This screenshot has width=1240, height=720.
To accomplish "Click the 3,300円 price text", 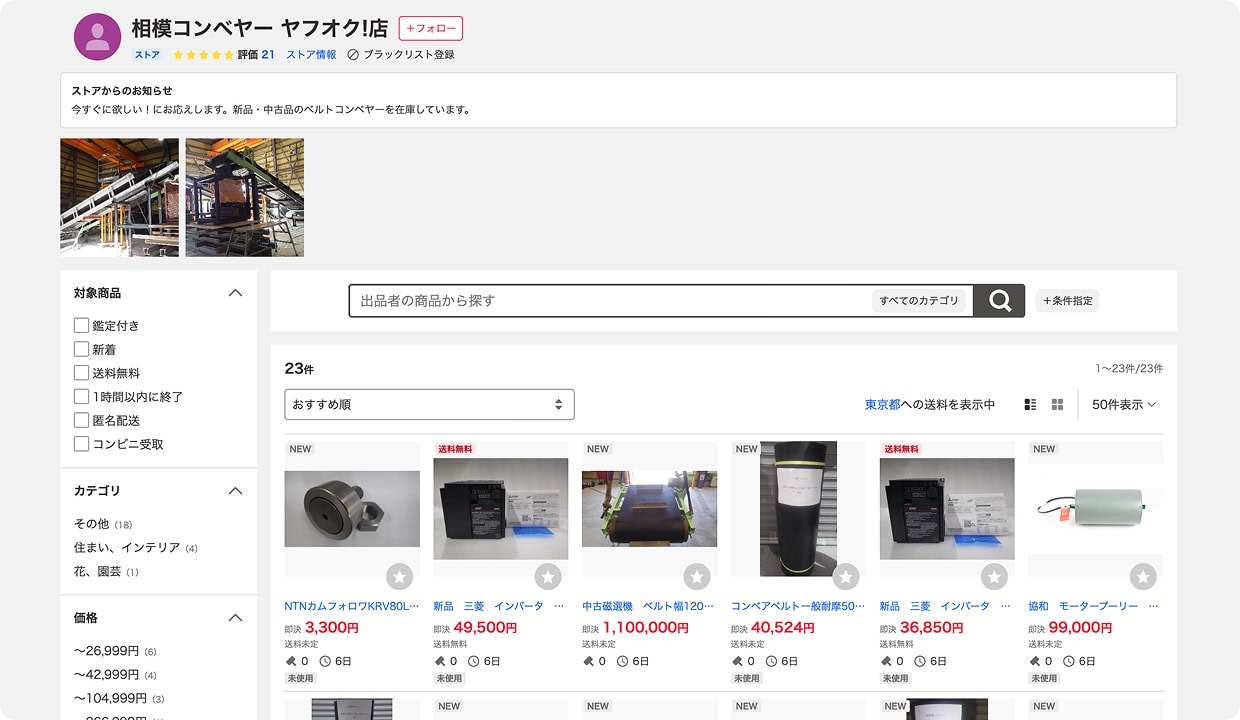I will [x=331, y=628].
